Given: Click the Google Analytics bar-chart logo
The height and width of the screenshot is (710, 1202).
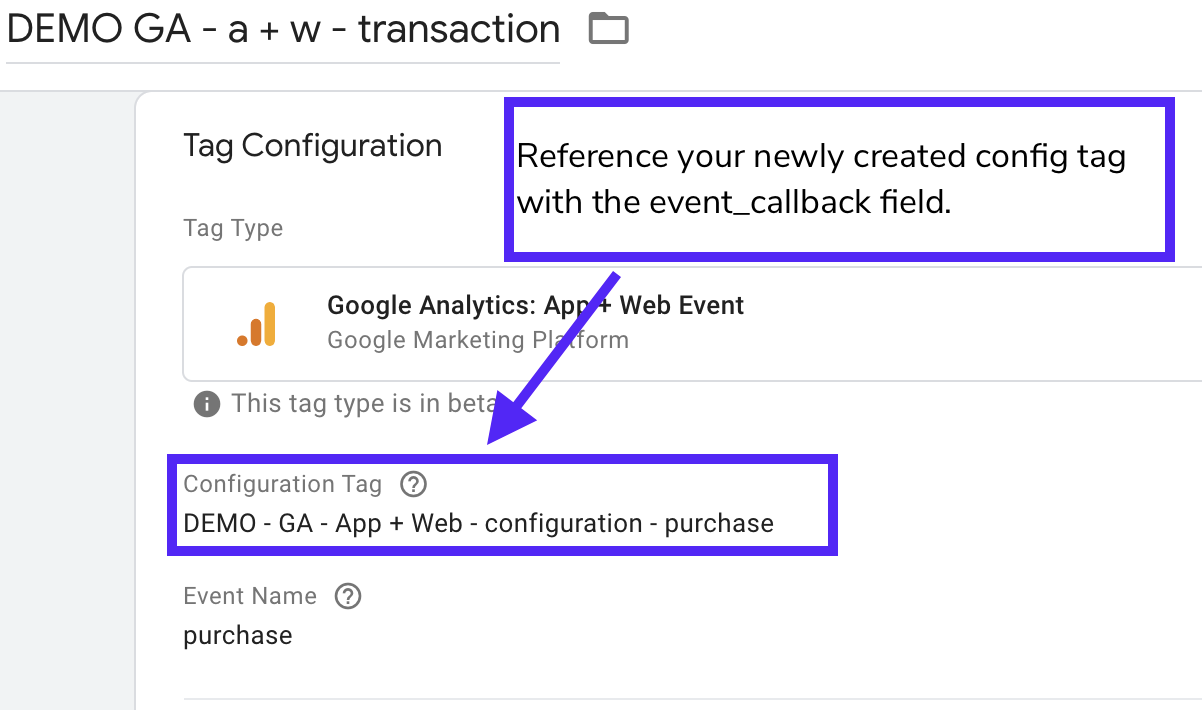Looking at the screenshot, I should point(257,324).
